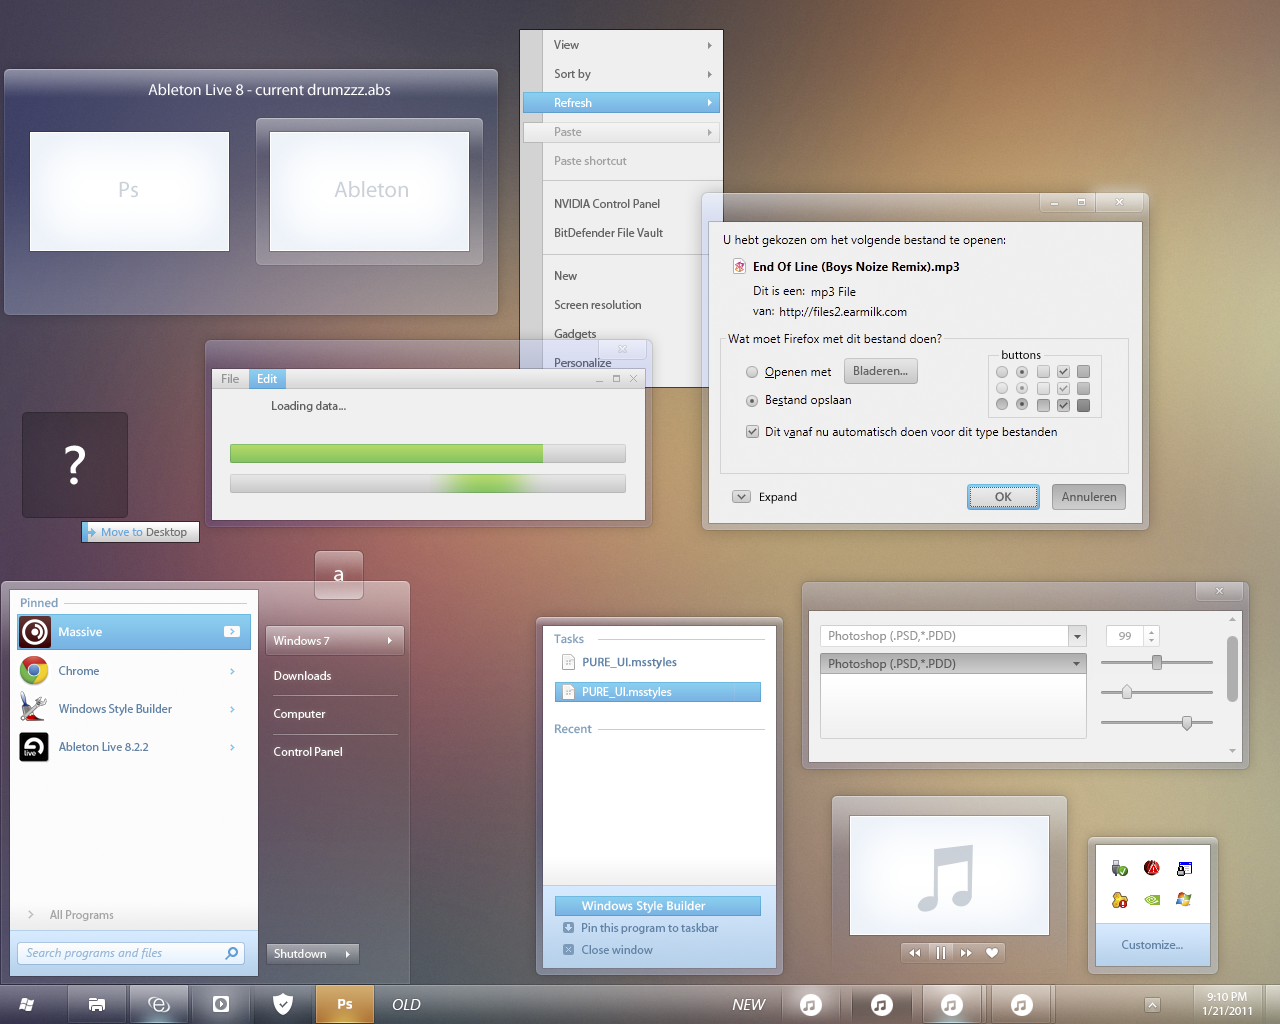Click the NVIDIA icon in the tray popup

click(x=1152, y=899)
